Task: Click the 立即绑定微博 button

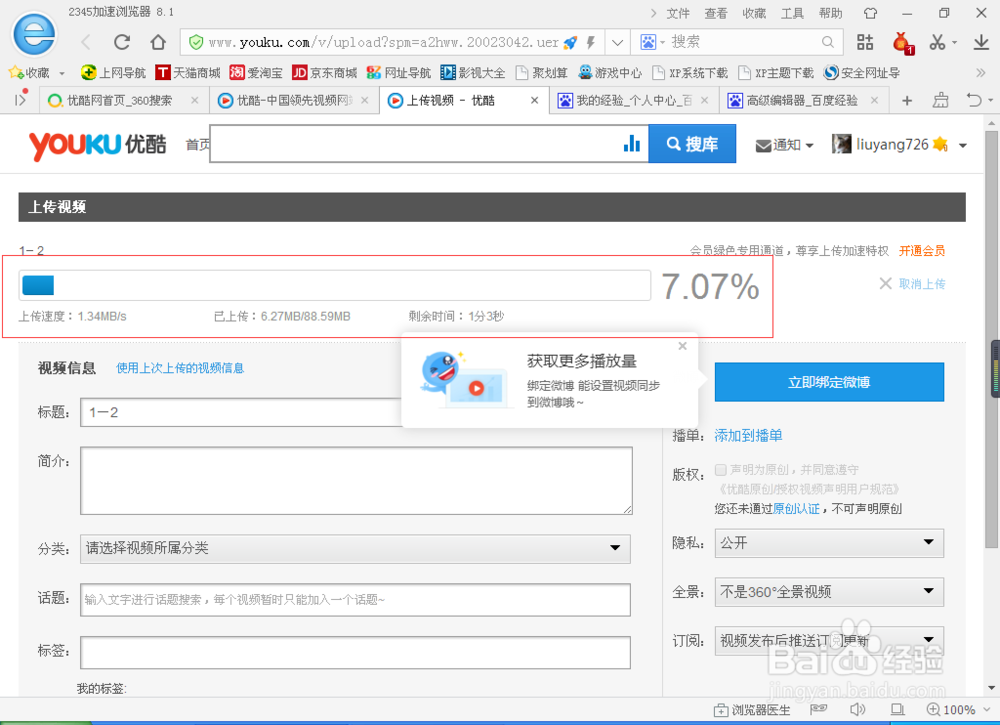Action: click(829, 382)
